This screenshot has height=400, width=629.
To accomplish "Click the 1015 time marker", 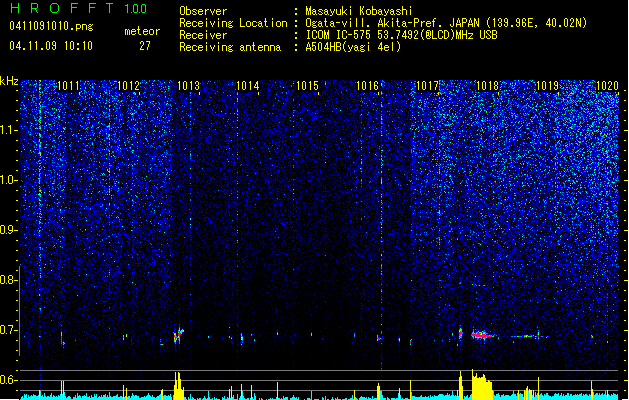I will coord(308,86).
